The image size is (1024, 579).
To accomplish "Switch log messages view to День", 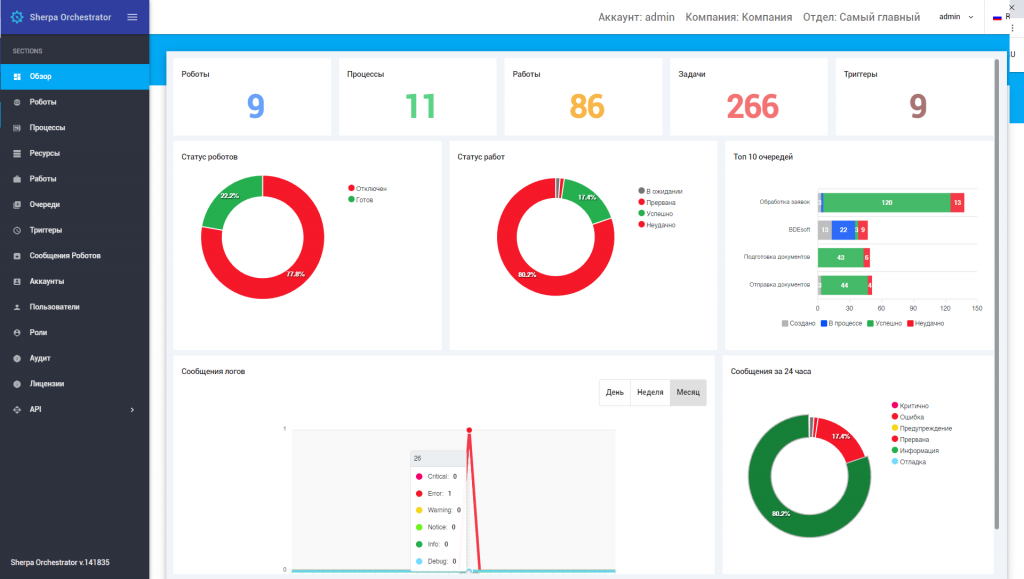I will (615, 392).
